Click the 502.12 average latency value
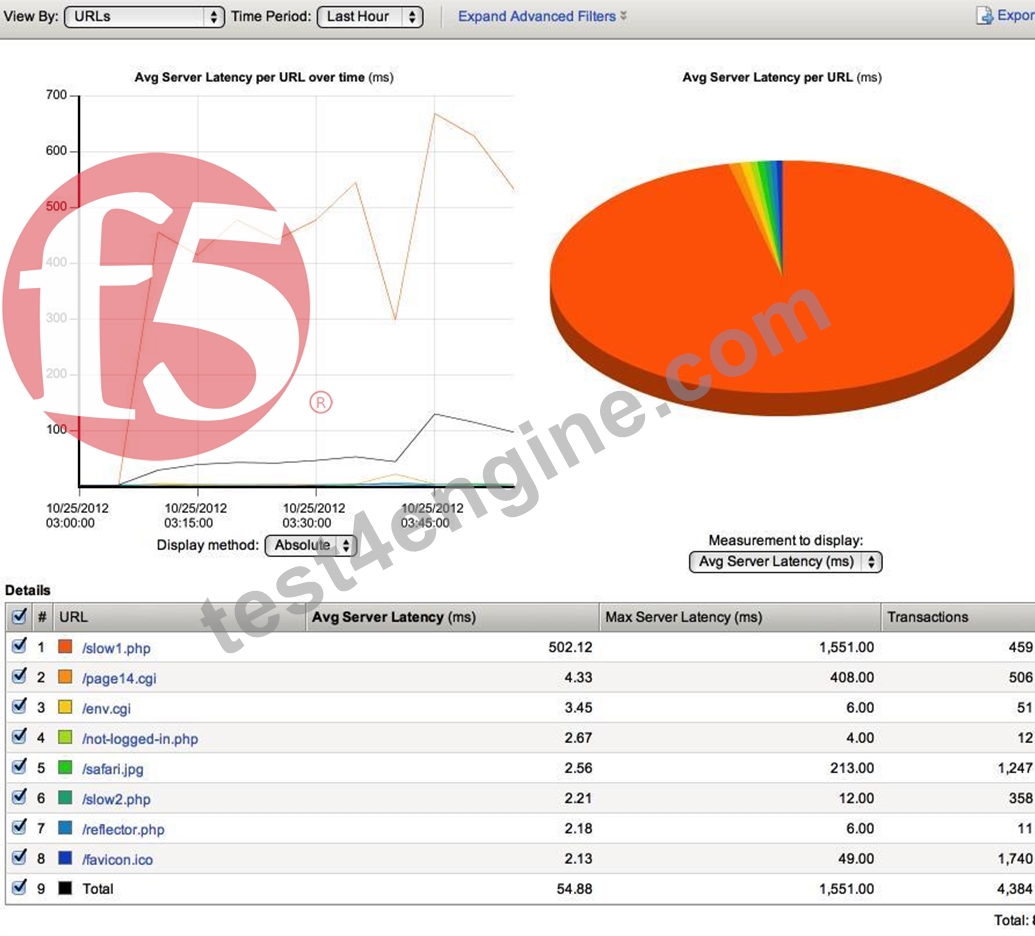1035x936 pixels. tap(570, 648)
